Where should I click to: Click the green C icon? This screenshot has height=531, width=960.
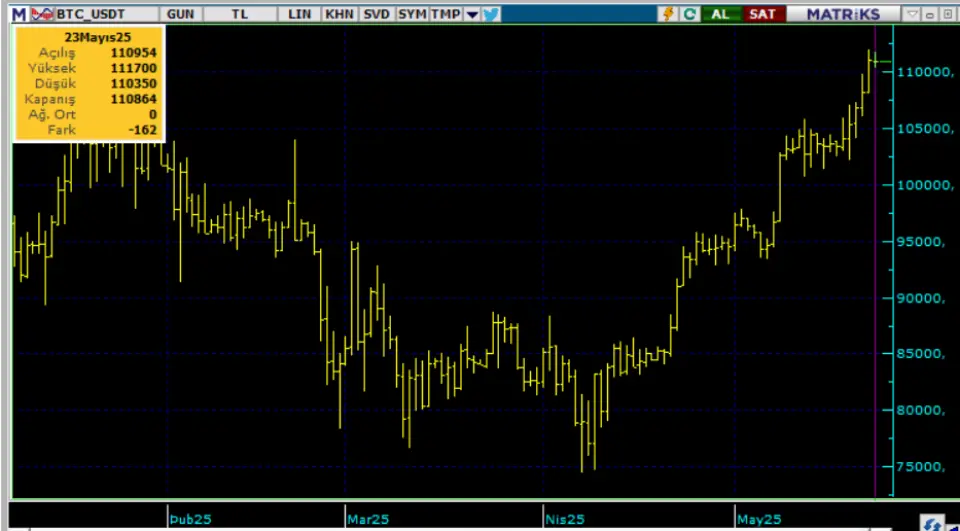coord(689,14)
